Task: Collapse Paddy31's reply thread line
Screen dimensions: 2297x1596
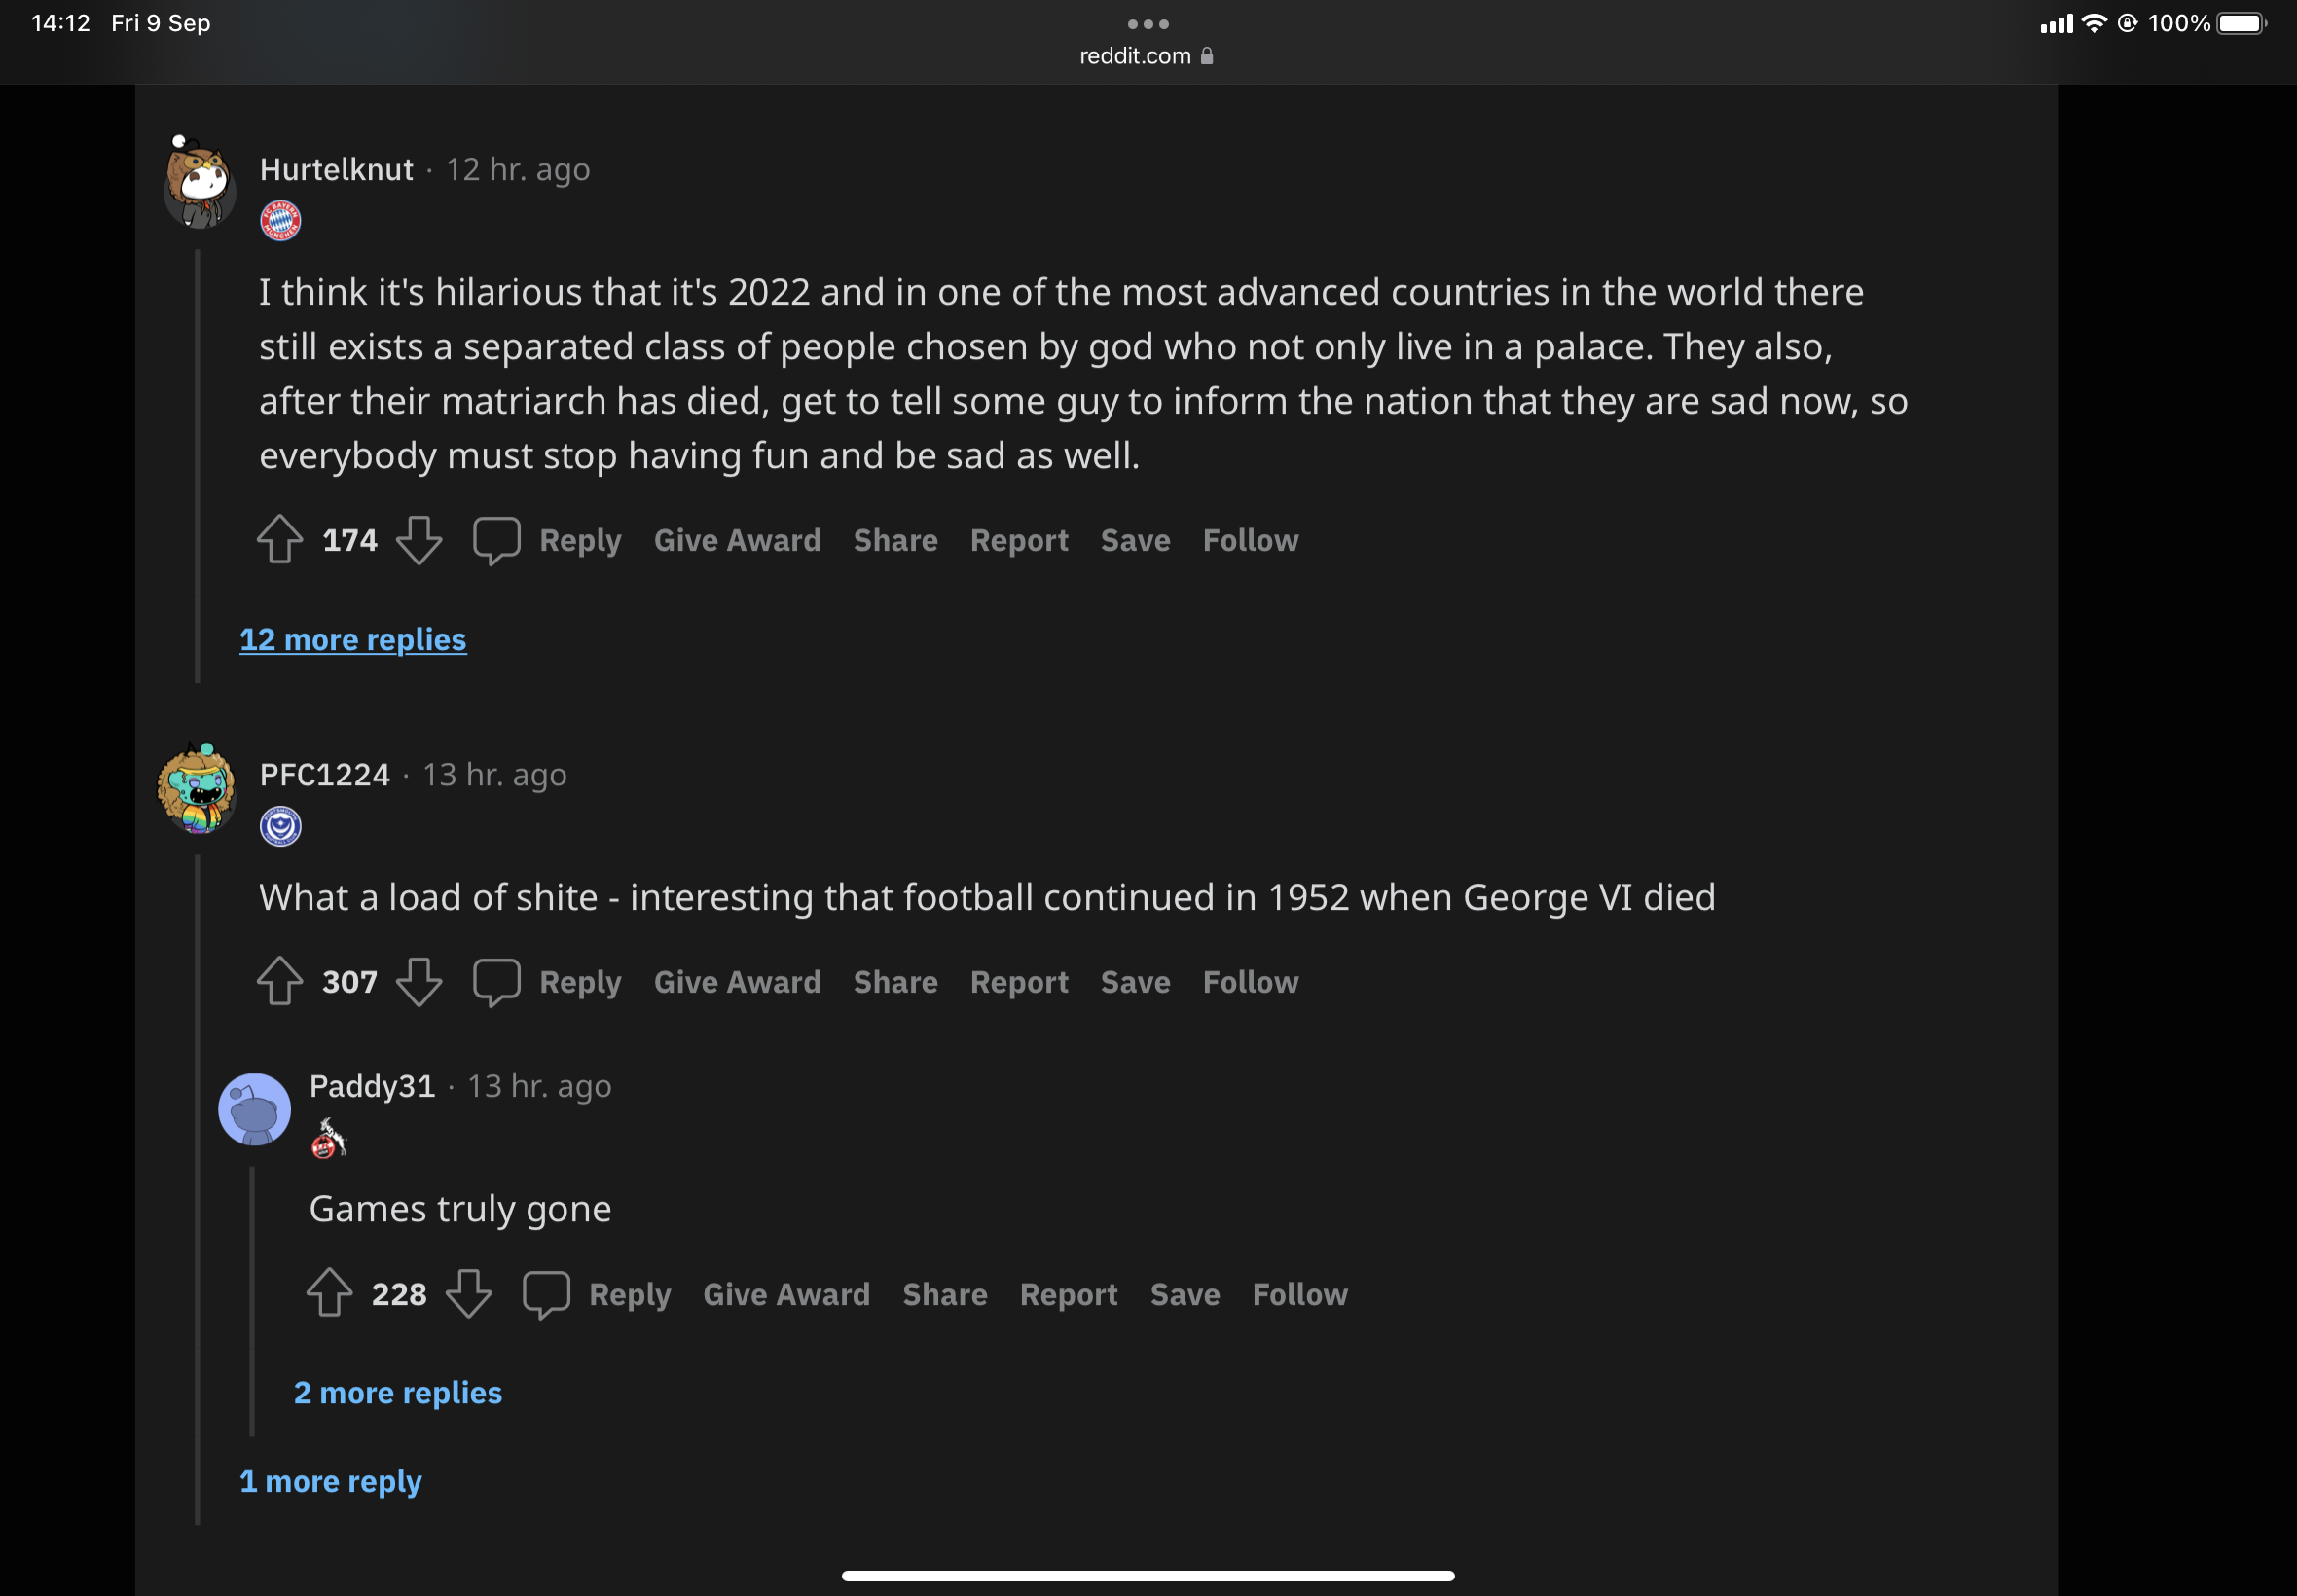Action: click(x=252, y=1300)
